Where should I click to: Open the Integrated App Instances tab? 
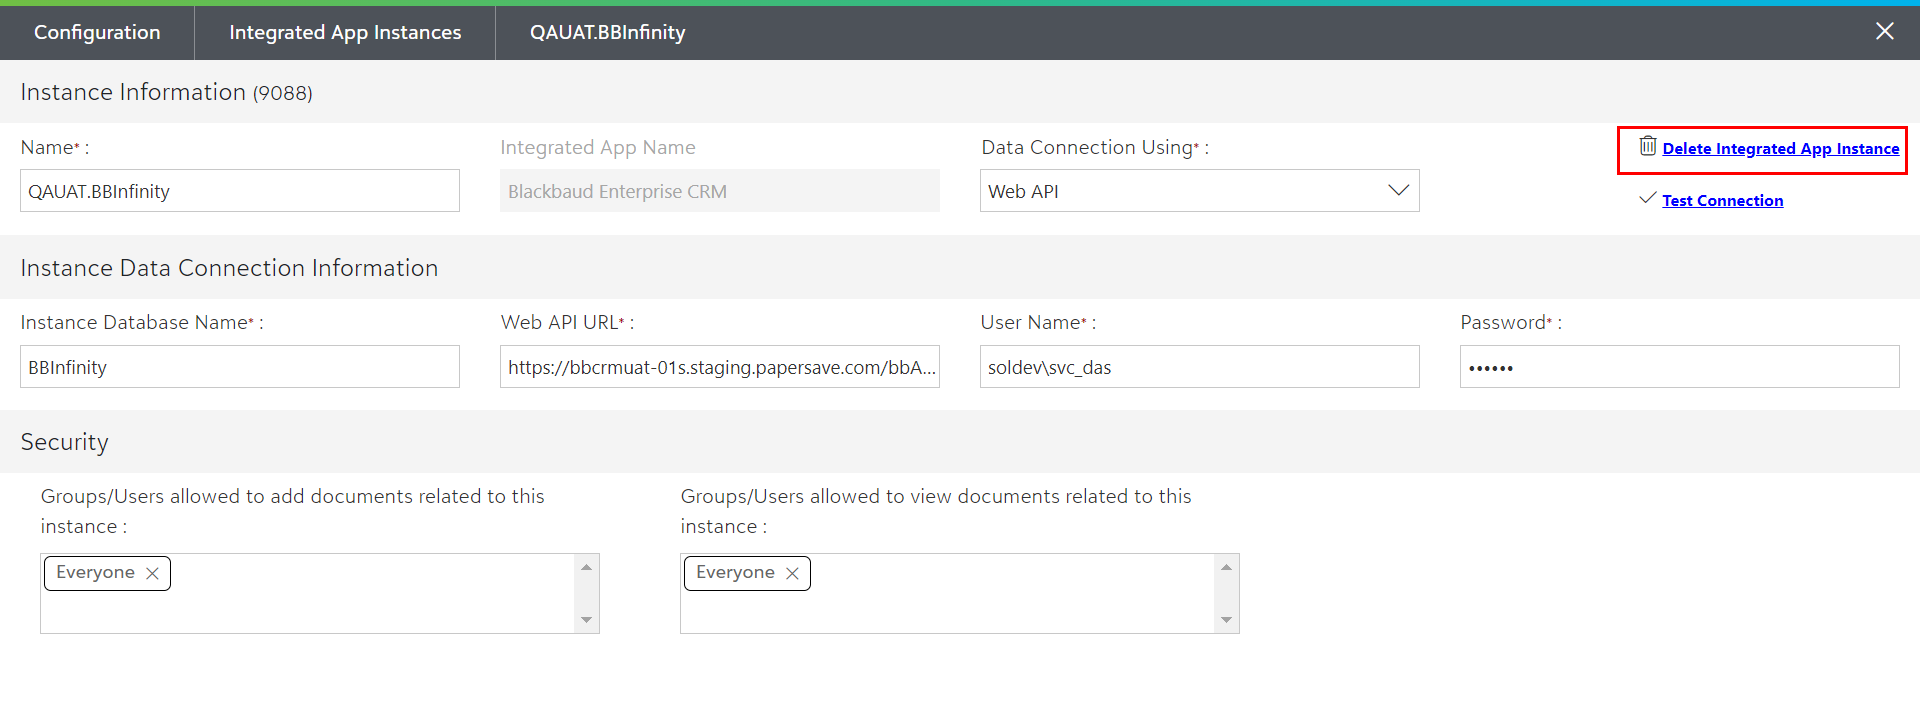point(345,32)
